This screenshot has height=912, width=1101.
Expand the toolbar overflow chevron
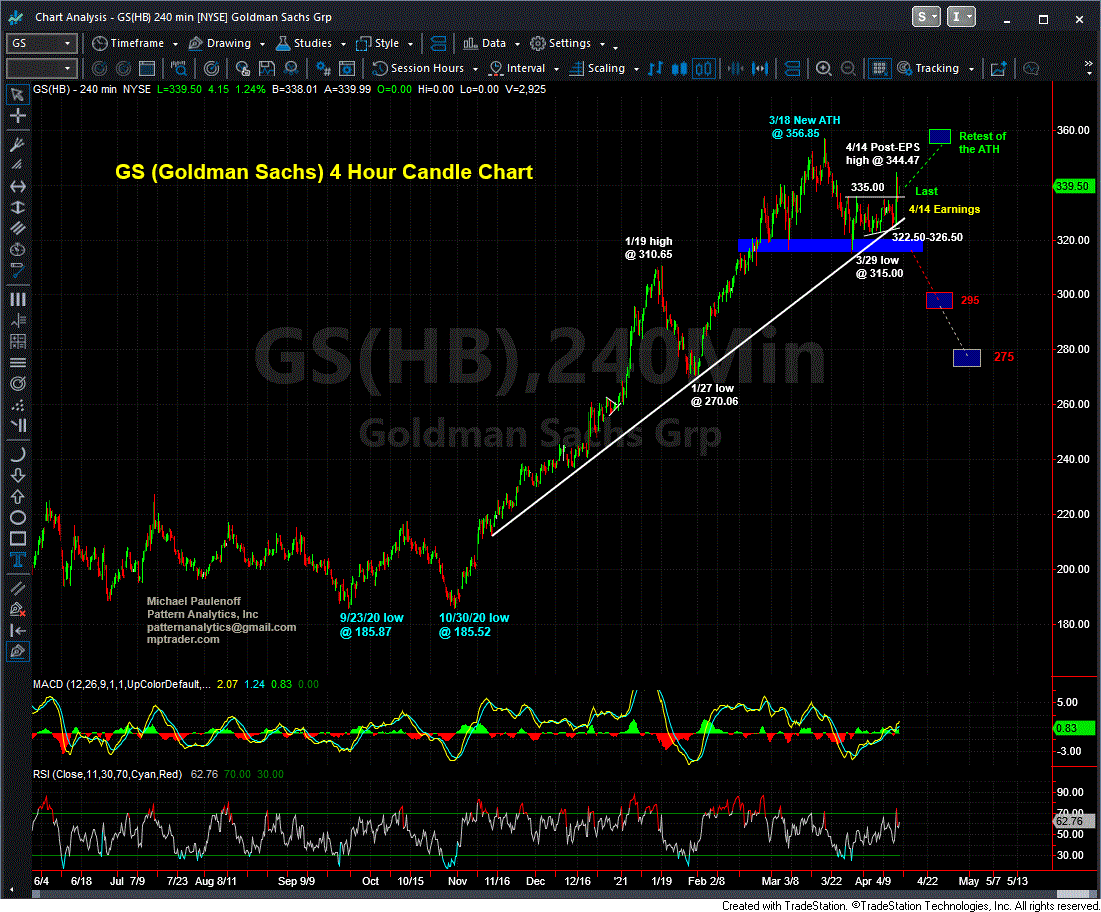pyautogui.click(x=1089, y=65)
